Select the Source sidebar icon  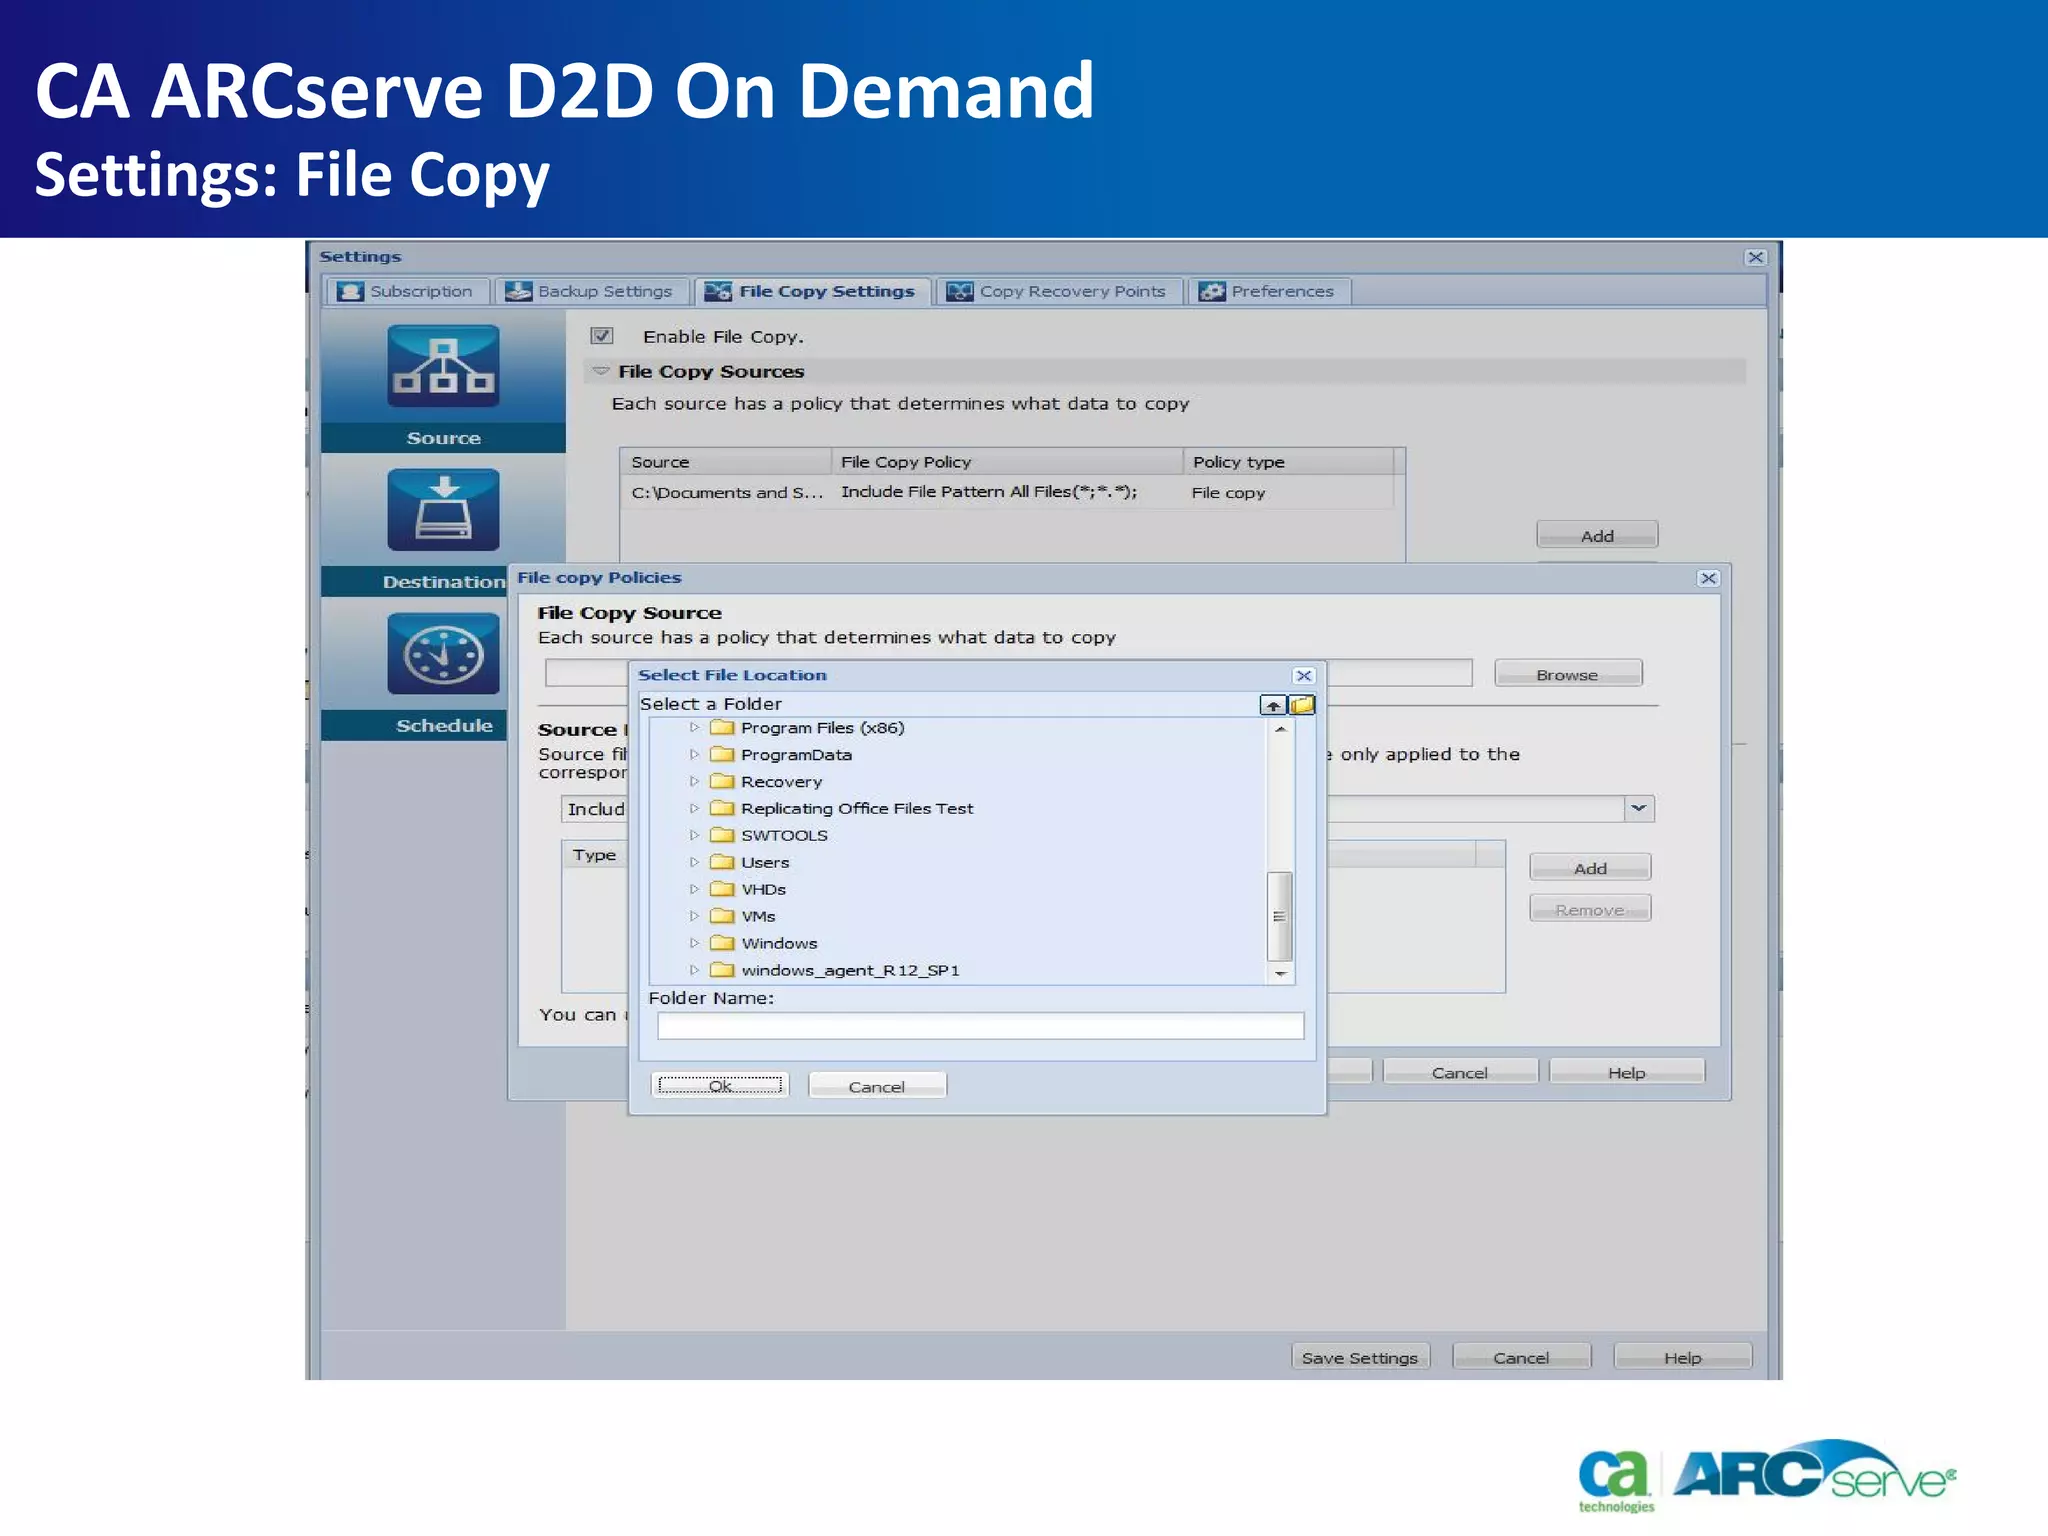point(443,366)
